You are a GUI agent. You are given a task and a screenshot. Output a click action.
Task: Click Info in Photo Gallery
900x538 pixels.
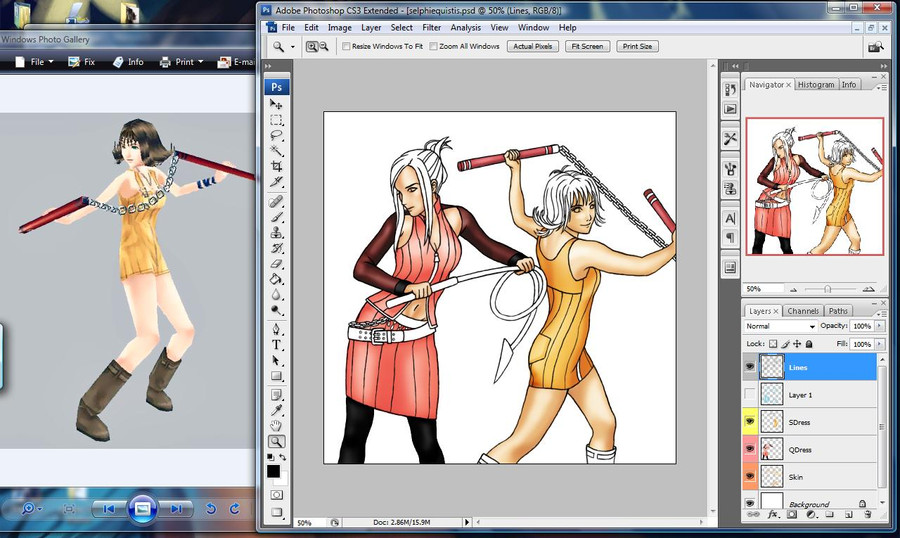tap(129, 61)
